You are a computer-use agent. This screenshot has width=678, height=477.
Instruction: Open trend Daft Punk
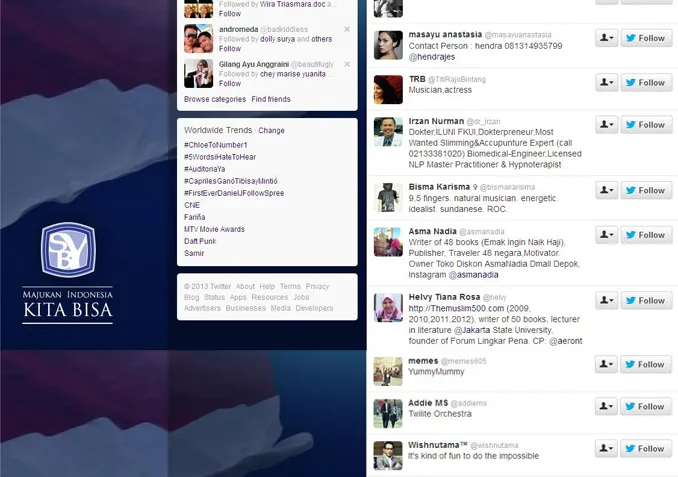click(200, 241)
